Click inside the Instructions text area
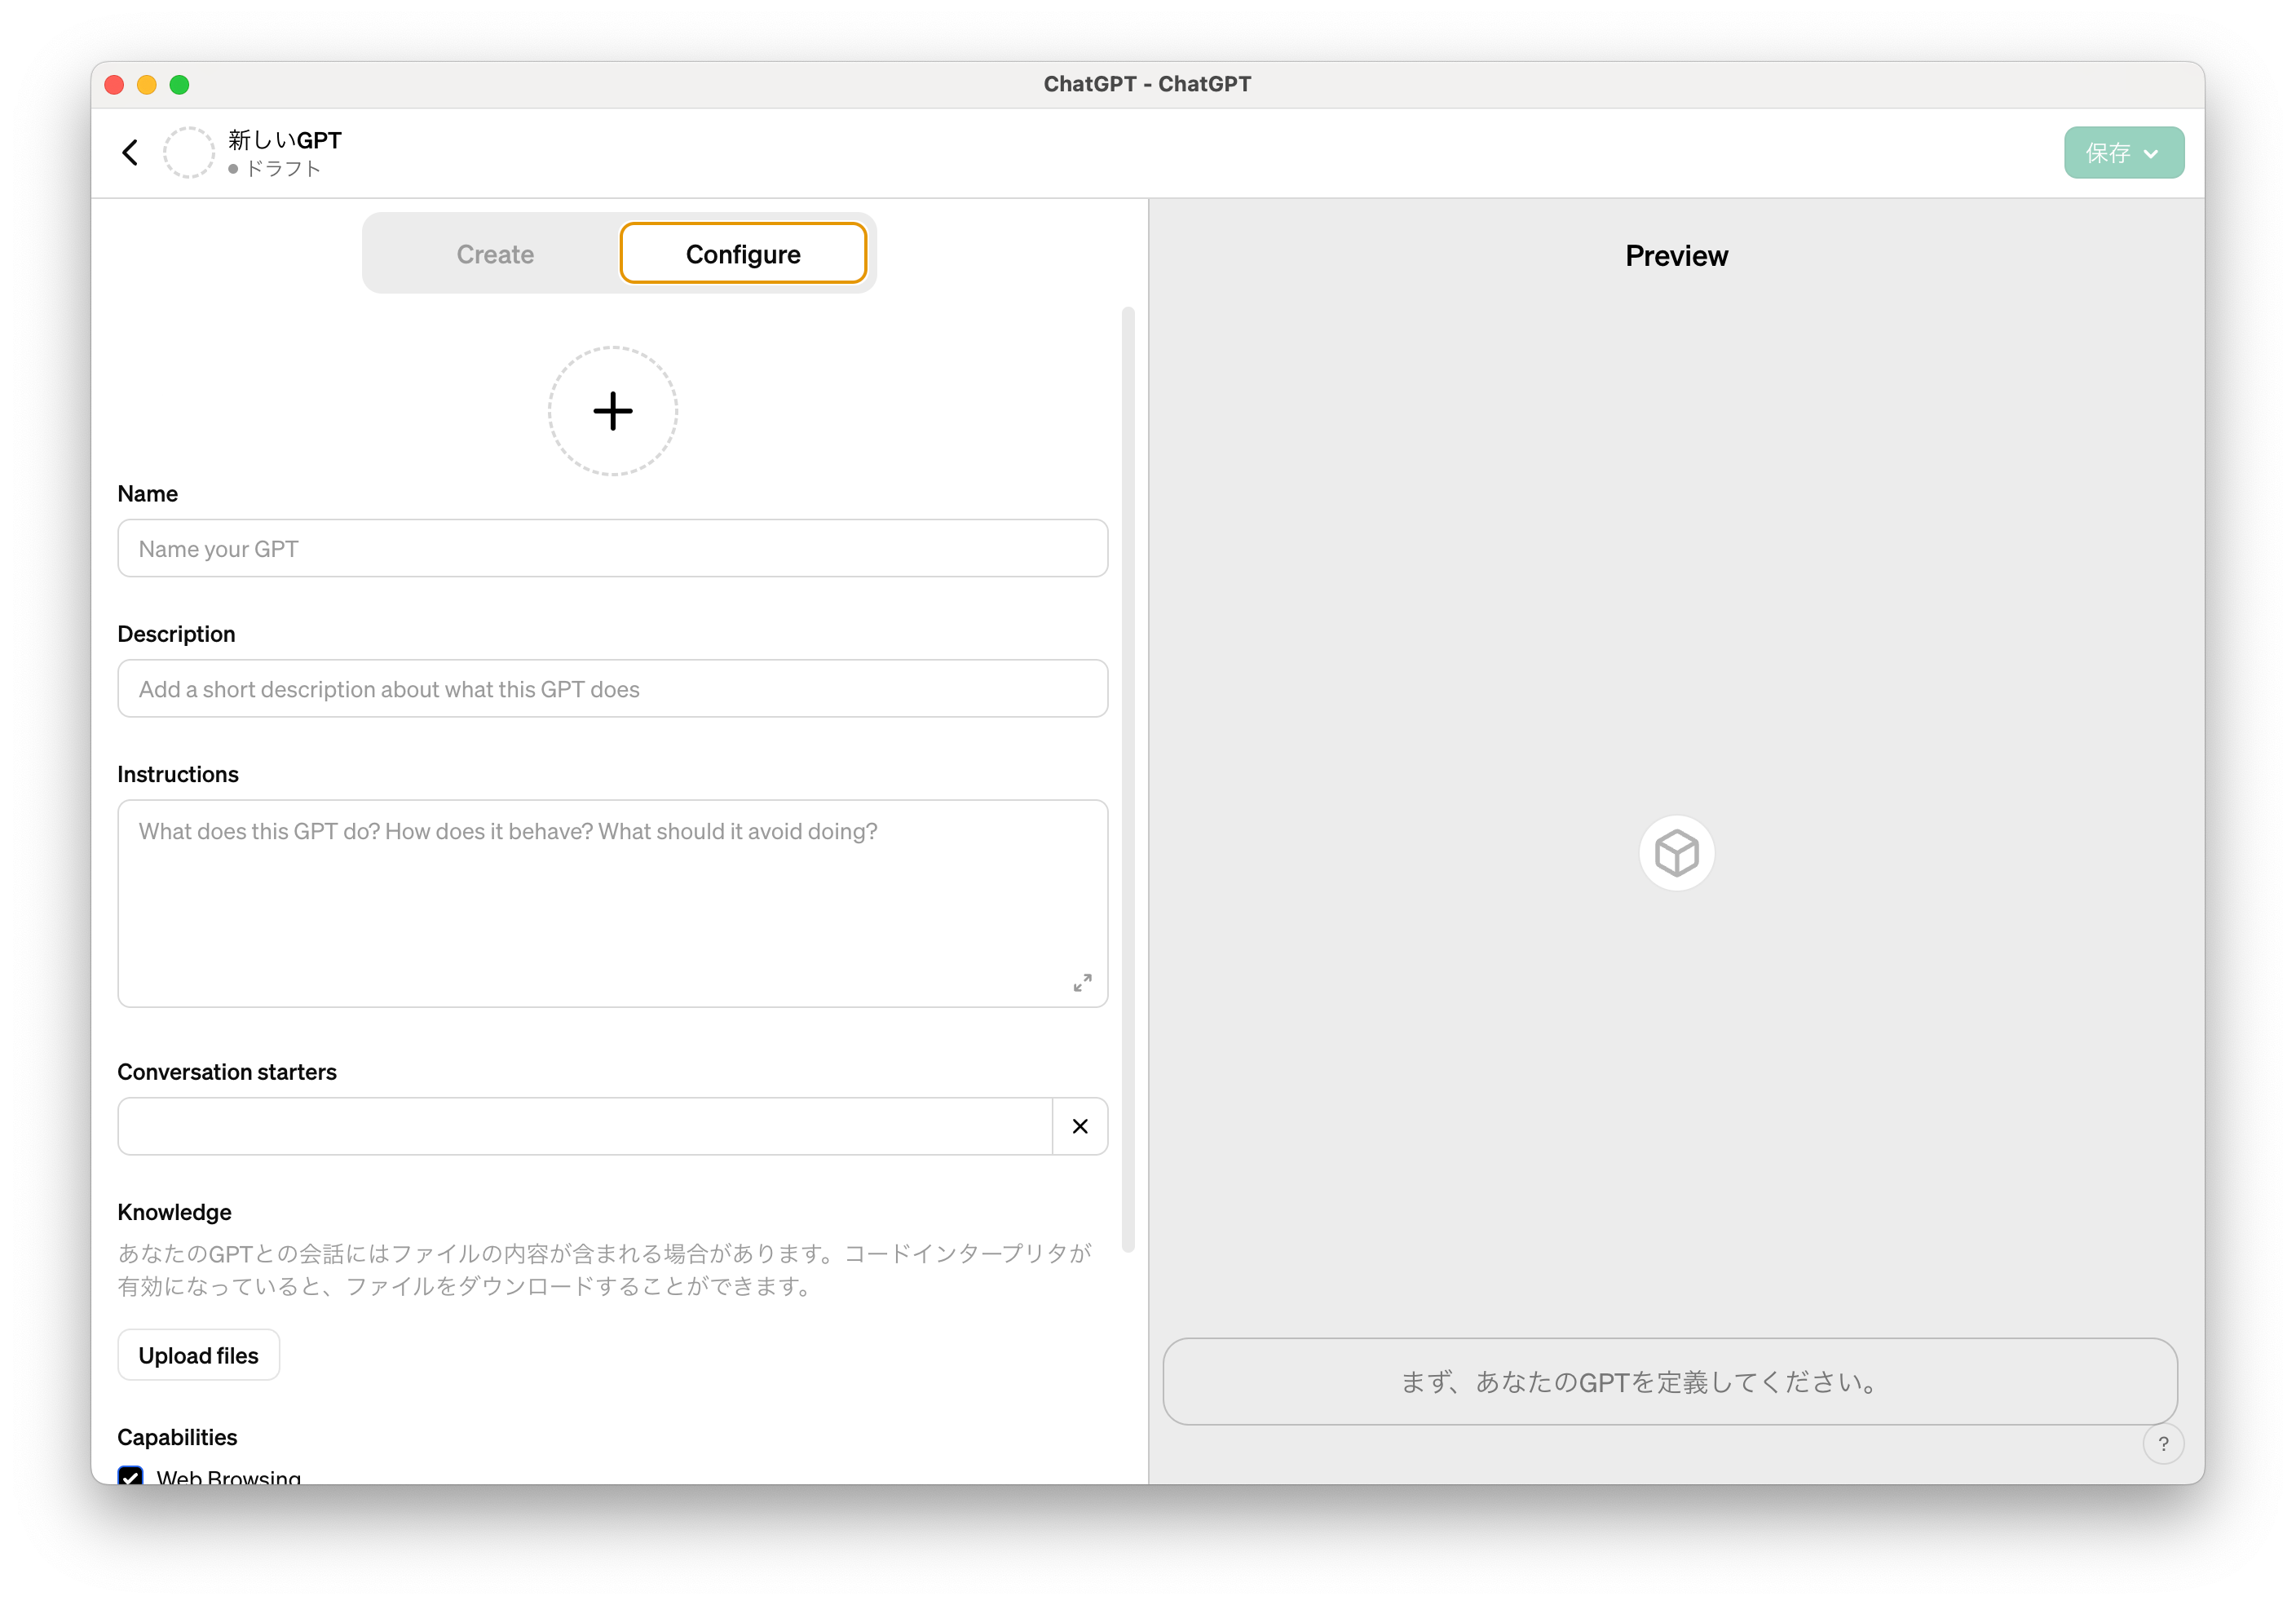This screenshot has height=1605, width=2296. pos(613,904)
